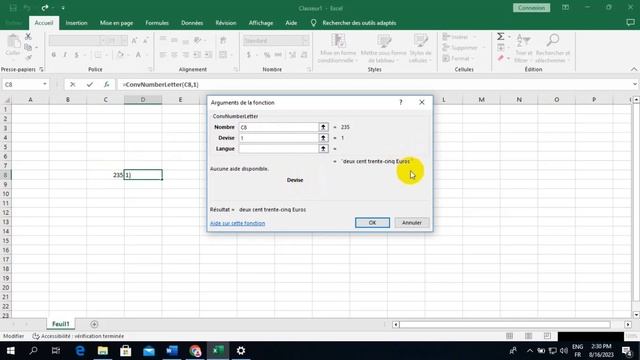
Task: Toggle underline formatting
Action: (x=76, y=55)
